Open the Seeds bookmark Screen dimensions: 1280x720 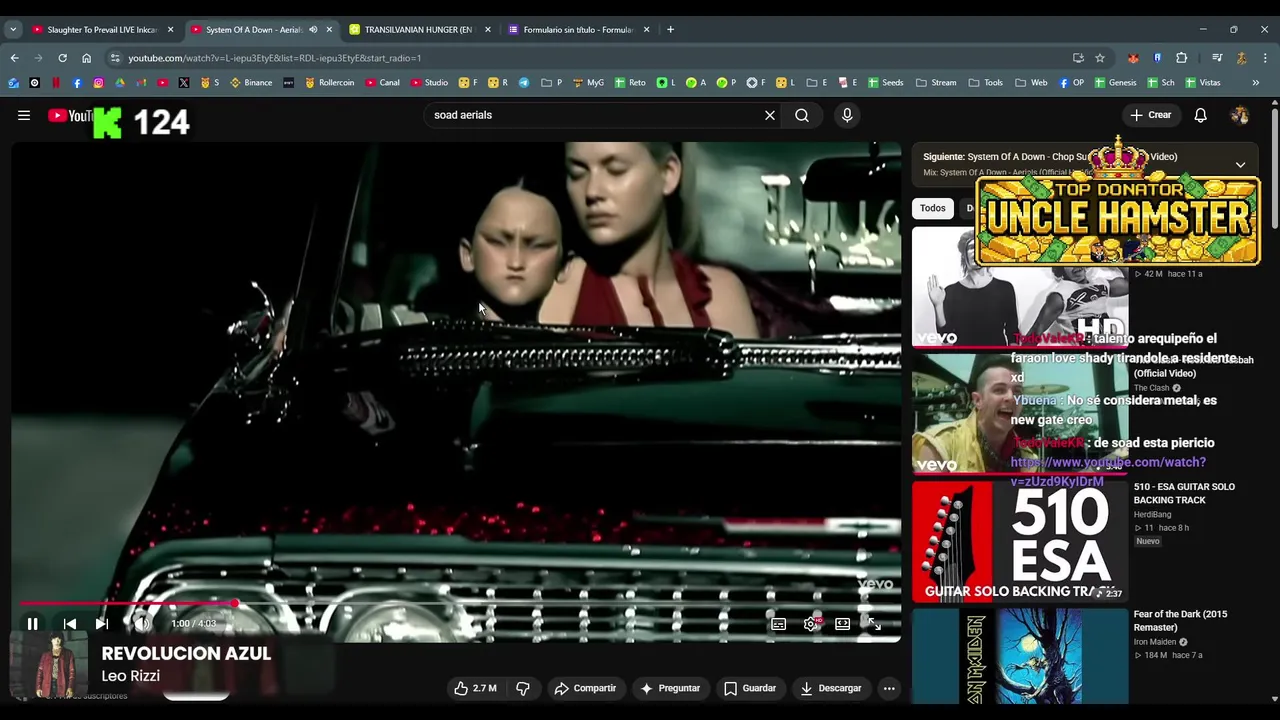pos(885,83)
